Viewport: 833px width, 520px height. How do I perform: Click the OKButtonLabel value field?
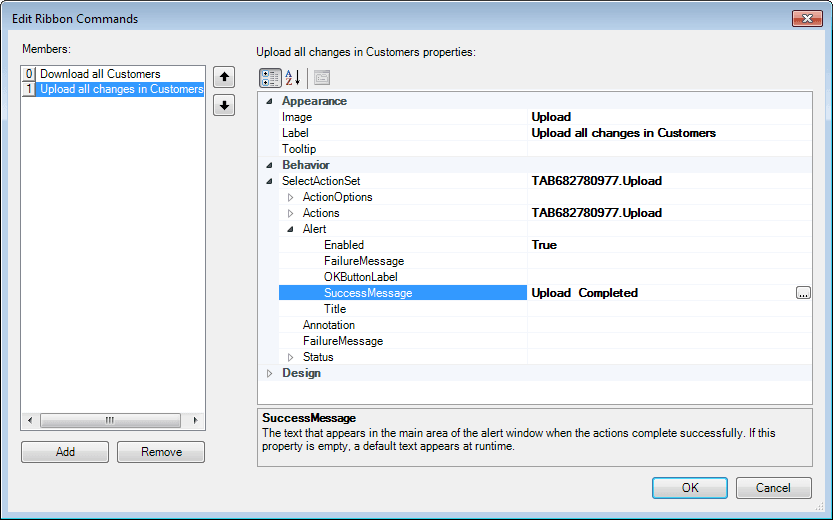pos(669,277)
